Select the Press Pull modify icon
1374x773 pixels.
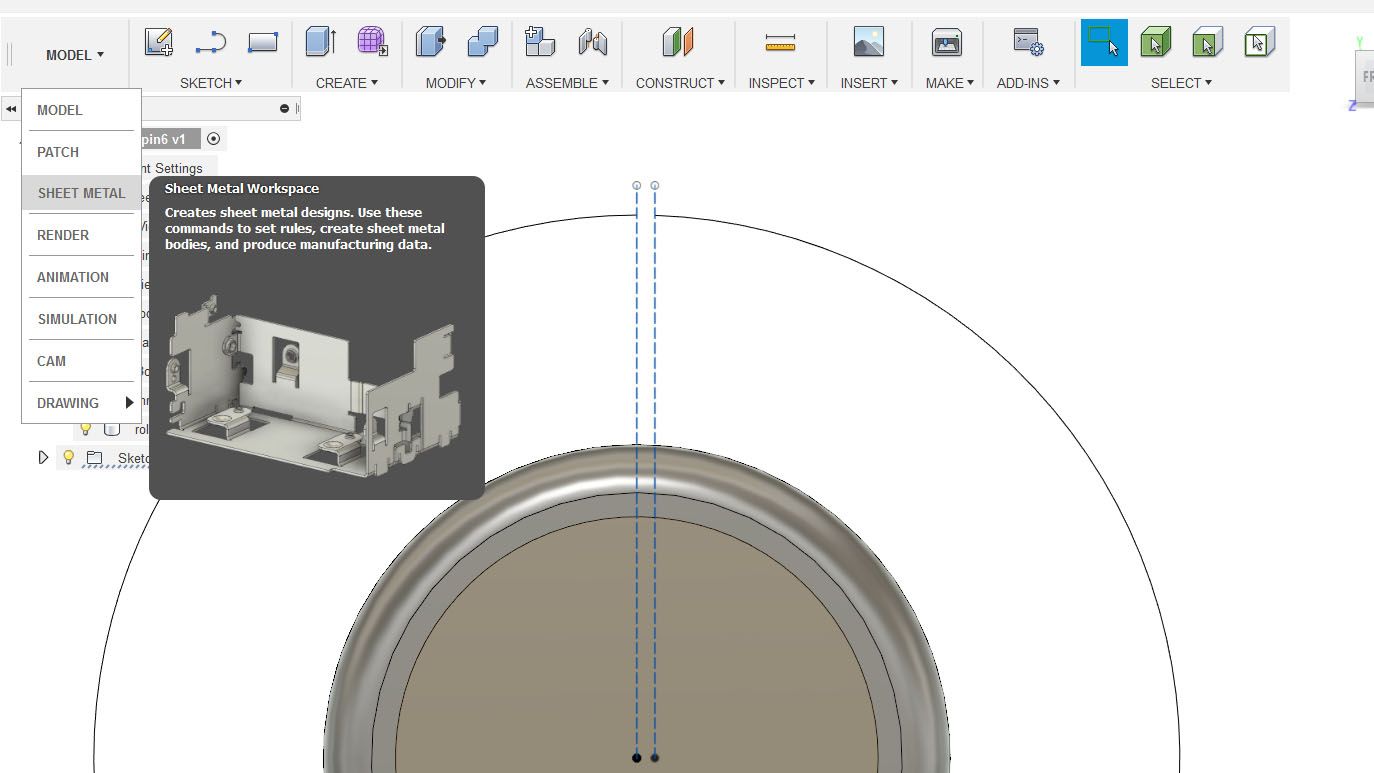(431, 42)
